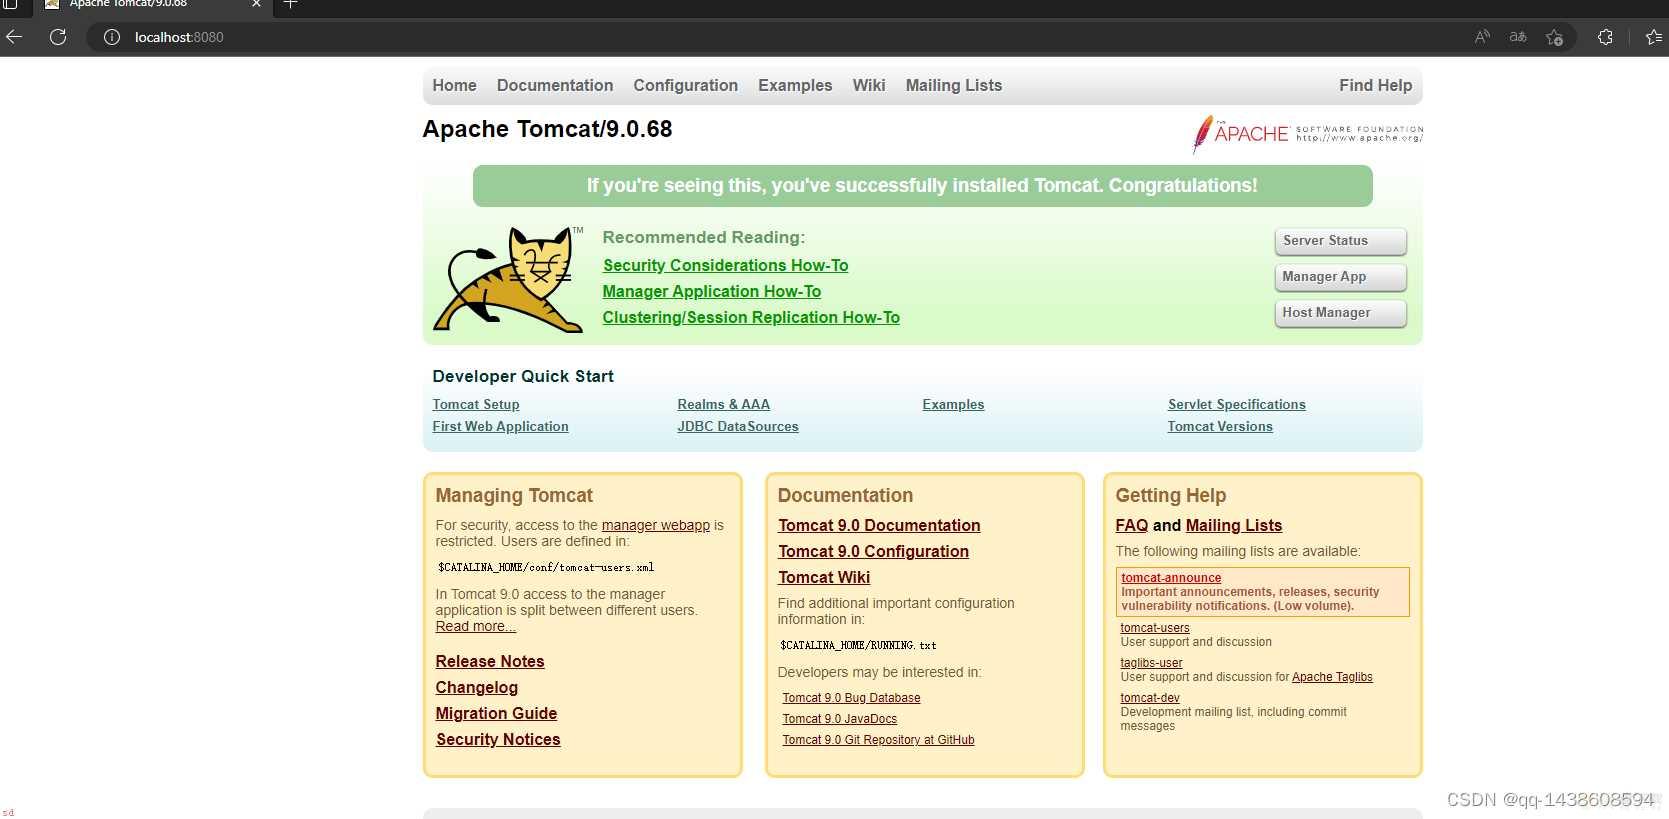This screenshot has width=1669, height=819.
Task: Open the Tomcat Wiki link
Action: (x=824, y=577)
